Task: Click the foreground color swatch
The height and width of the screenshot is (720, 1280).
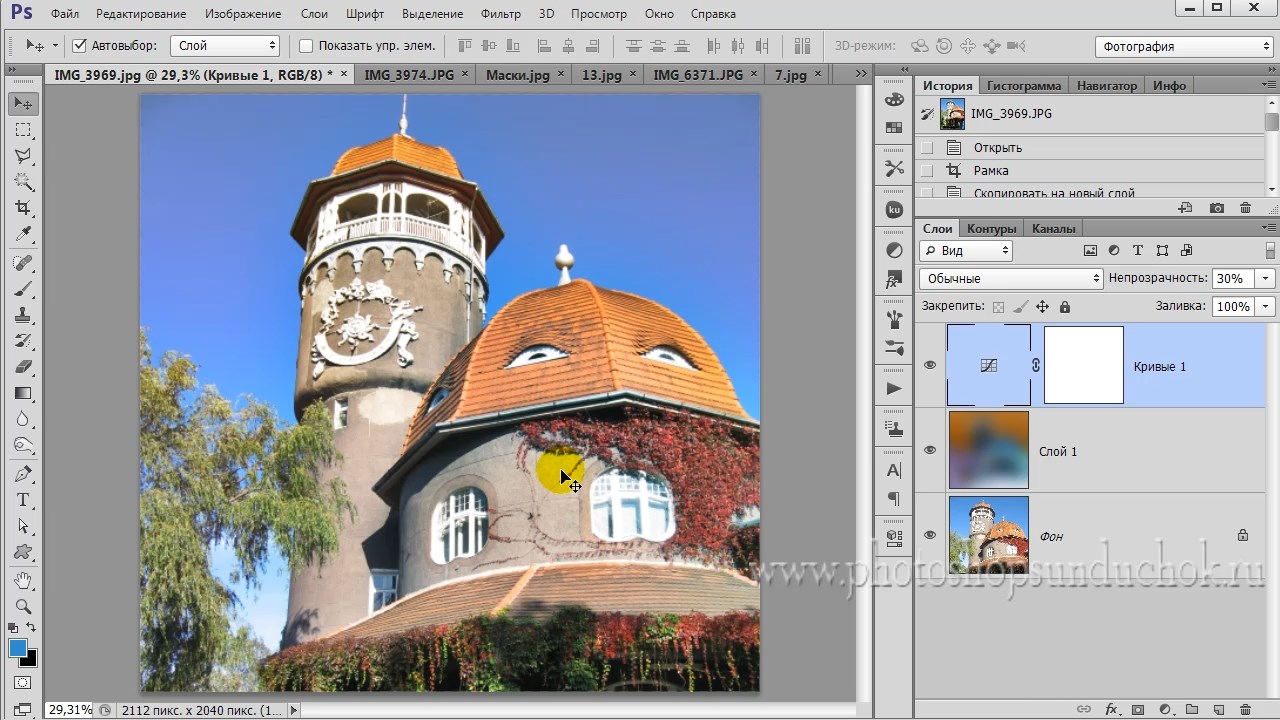Action: click(18, 648)
